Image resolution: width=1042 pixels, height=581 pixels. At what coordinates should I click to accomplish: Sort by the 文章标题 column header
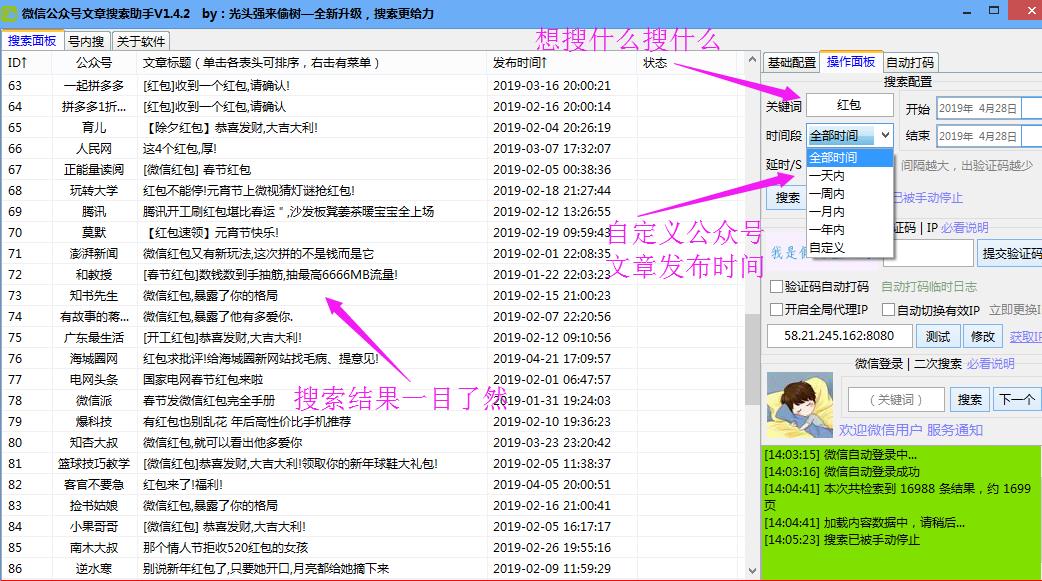pos(312,62)
